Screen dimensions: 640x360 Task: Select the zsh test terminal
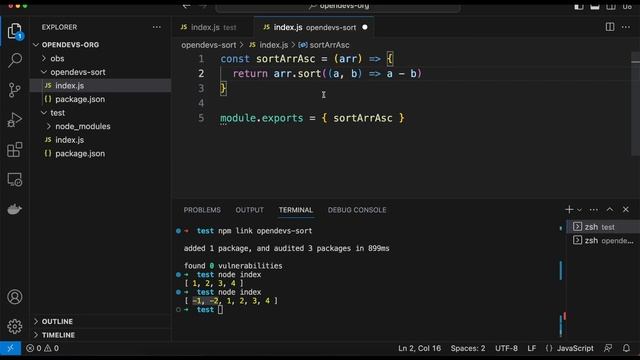click(x=603, y=227)
